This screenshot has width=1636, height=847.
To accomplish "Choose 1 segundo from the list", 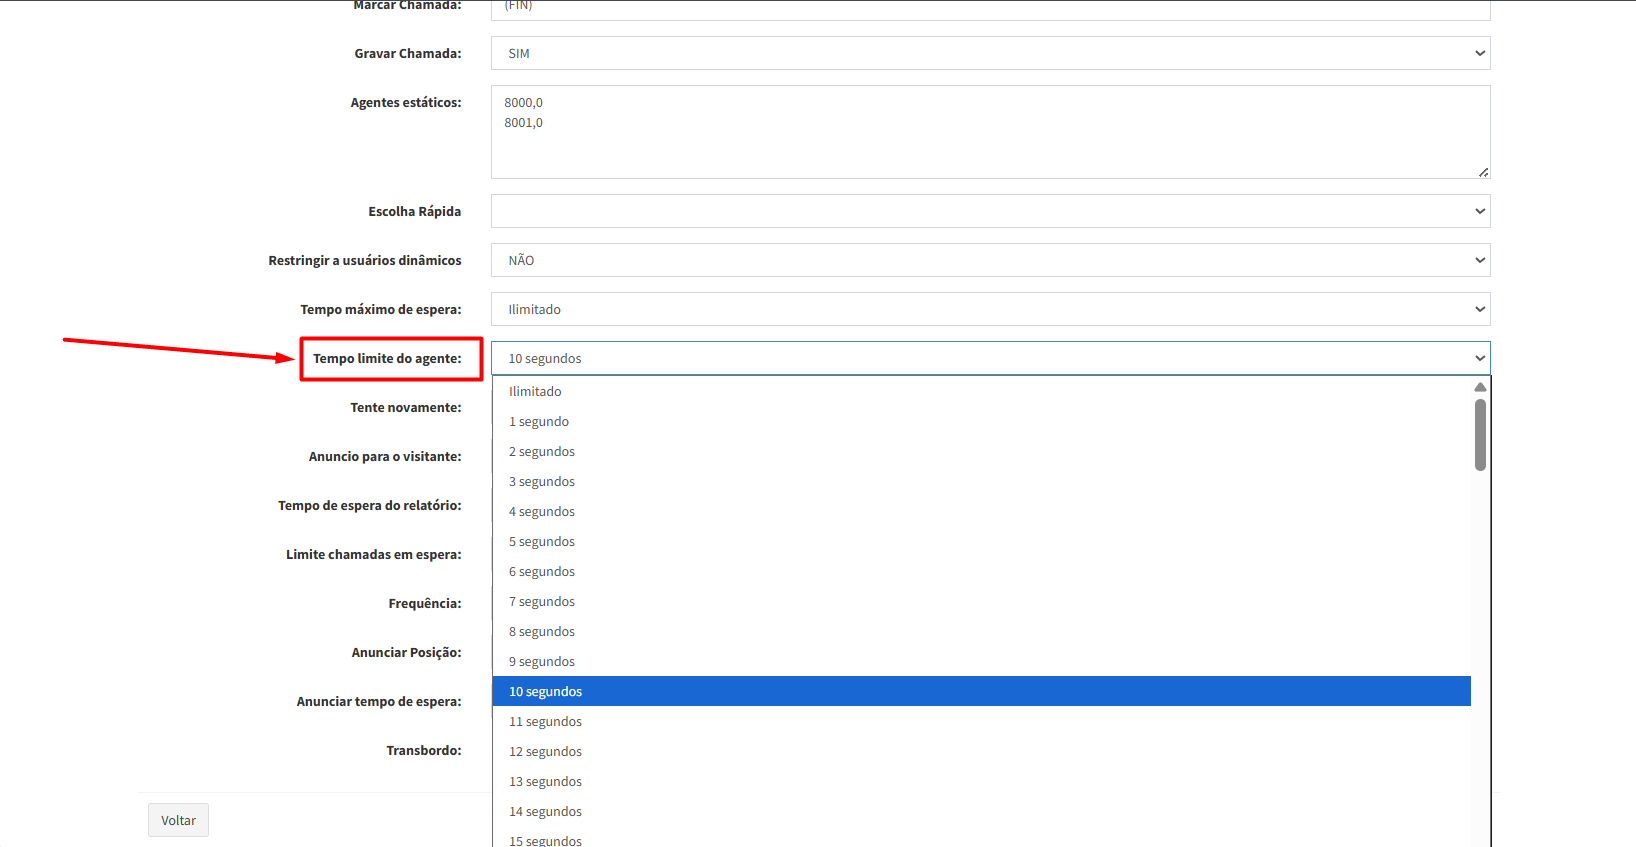I will (x=539, y=422).
